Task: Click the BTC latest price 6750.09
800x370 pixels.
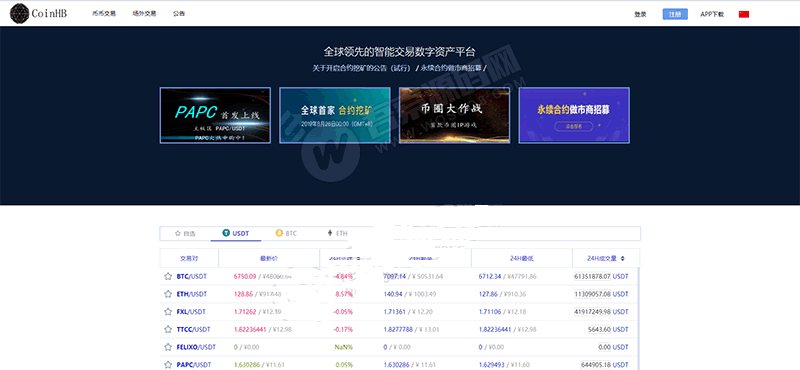Action: click(x=244, y=276)
